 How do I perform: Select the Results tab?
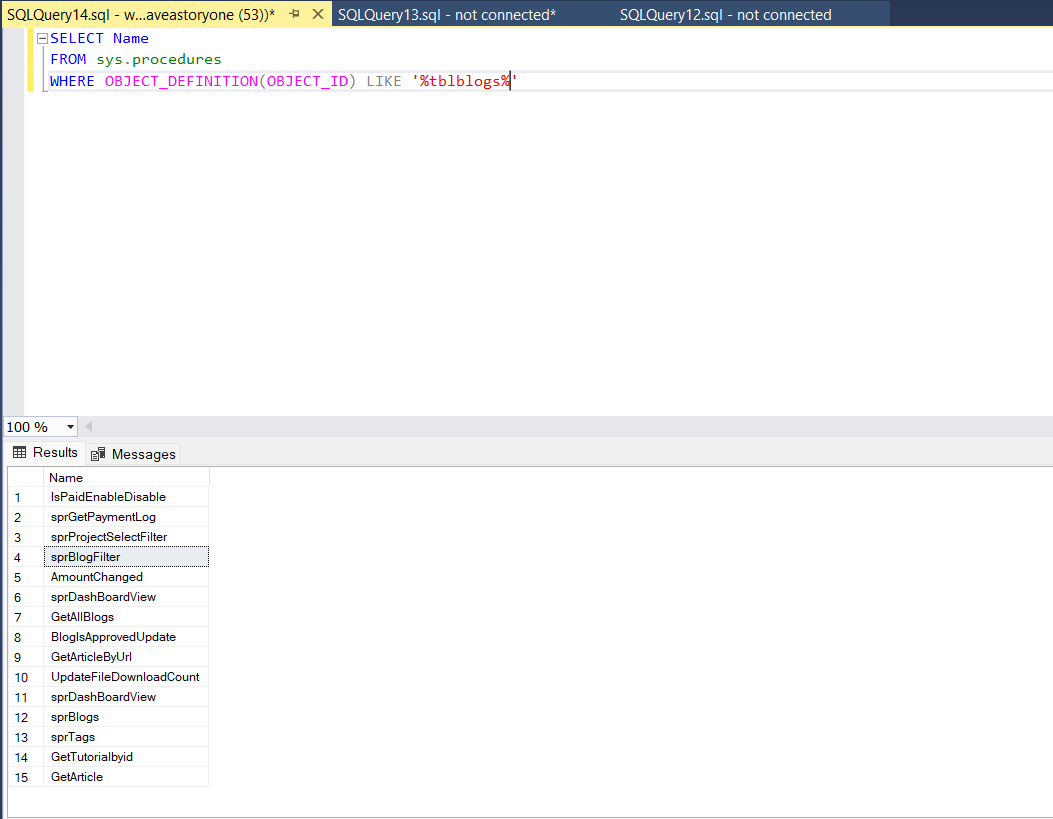(x=53, y=452)
